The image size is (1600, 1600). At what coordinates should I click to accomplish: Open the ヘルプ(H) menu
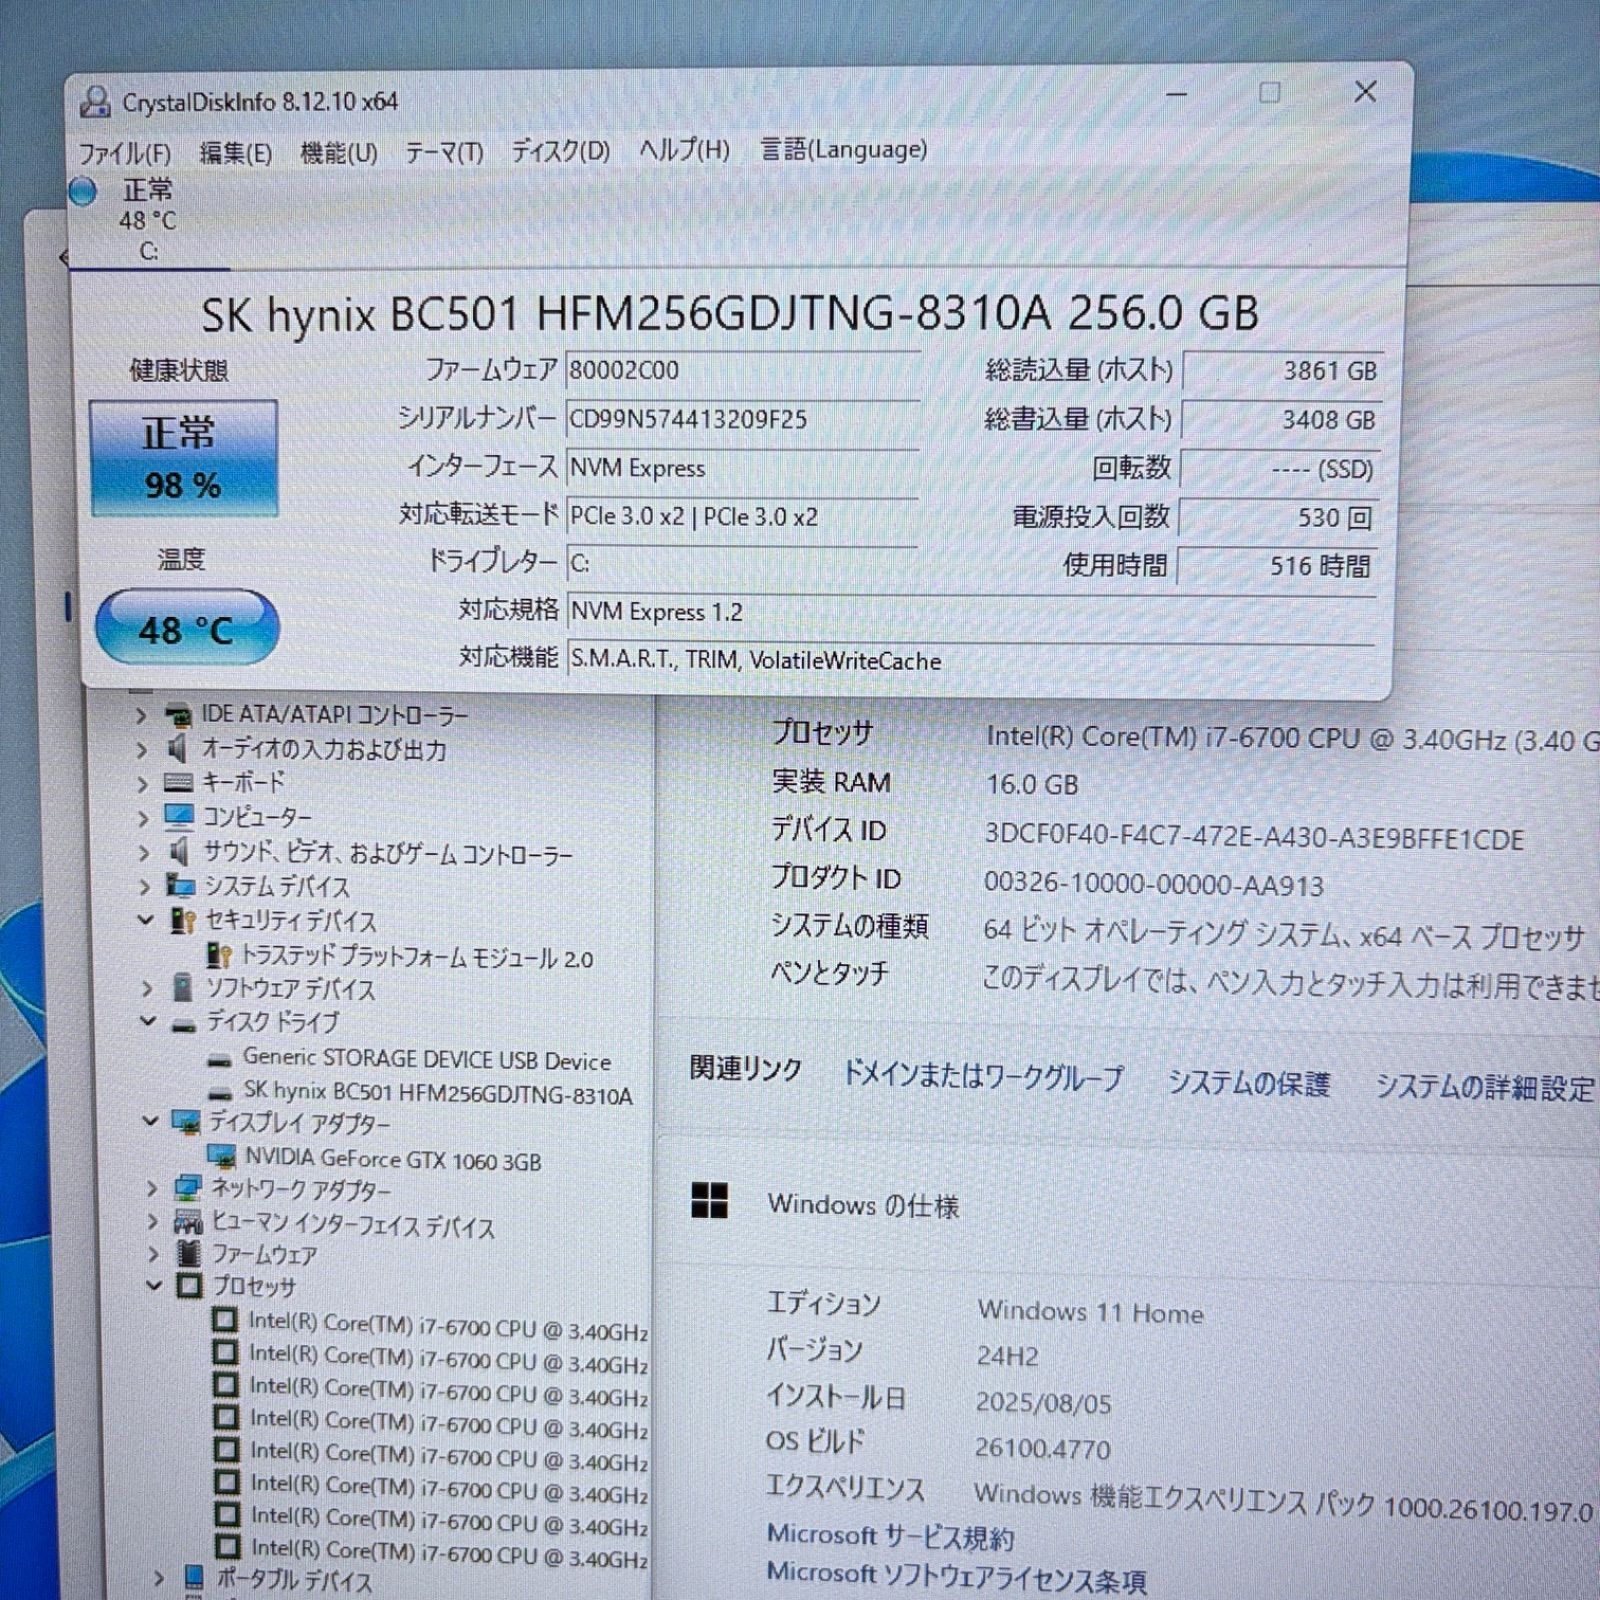684,150
